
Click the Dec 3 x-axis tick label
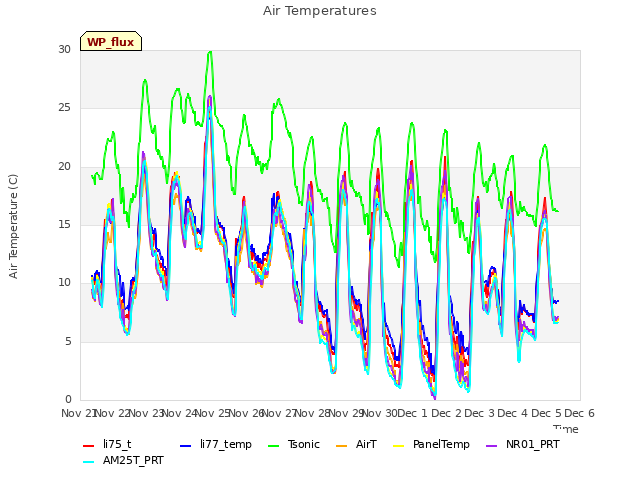click(480, 413)
